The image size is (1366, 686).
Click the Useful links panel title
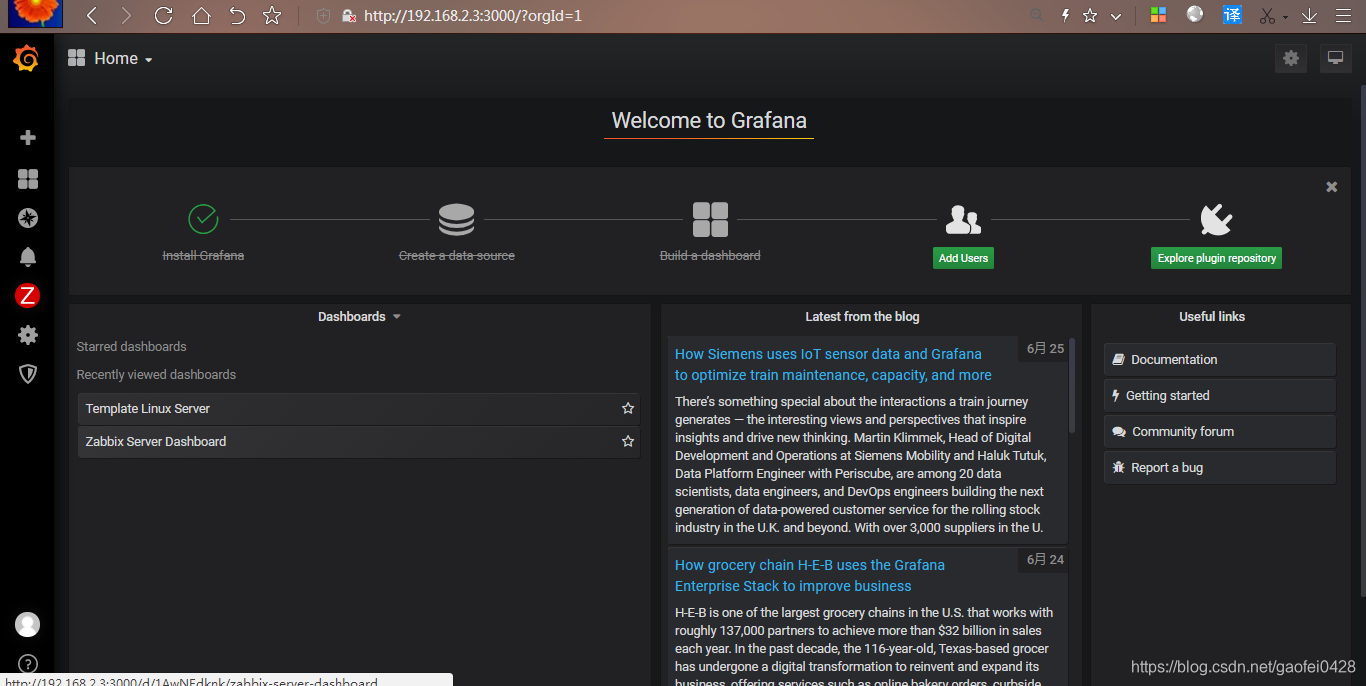[1212, 316]
